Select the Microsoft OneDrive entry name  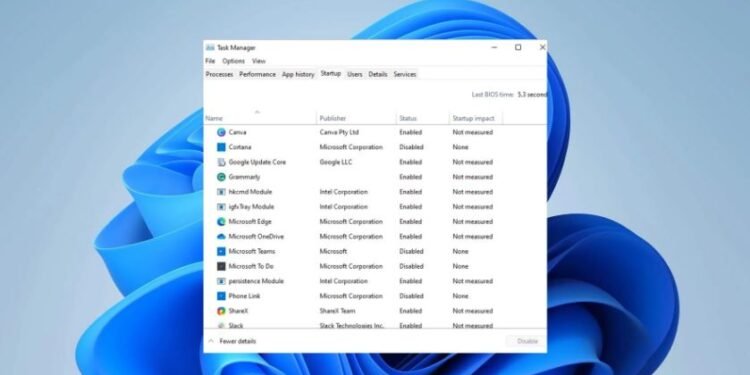point(256,236)
